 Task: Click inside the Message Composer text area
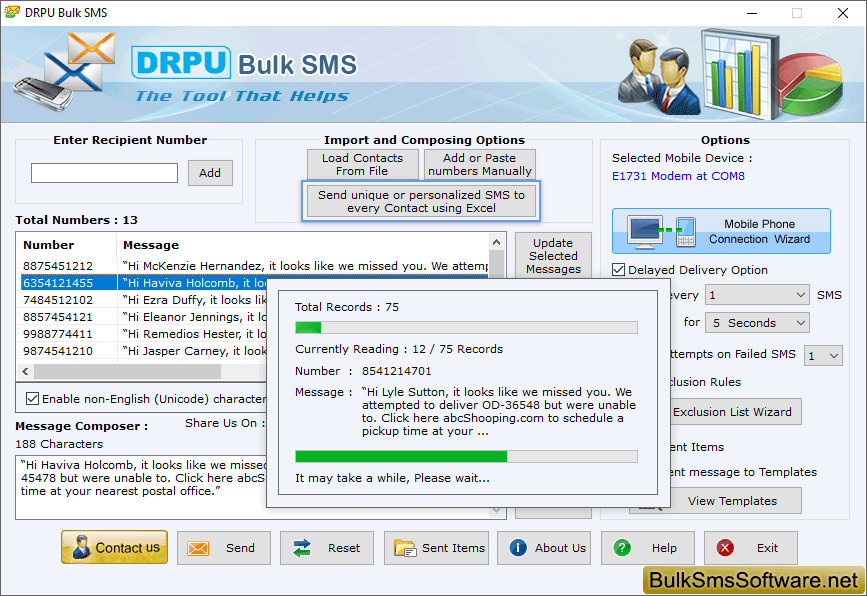(x=141, y=487)
